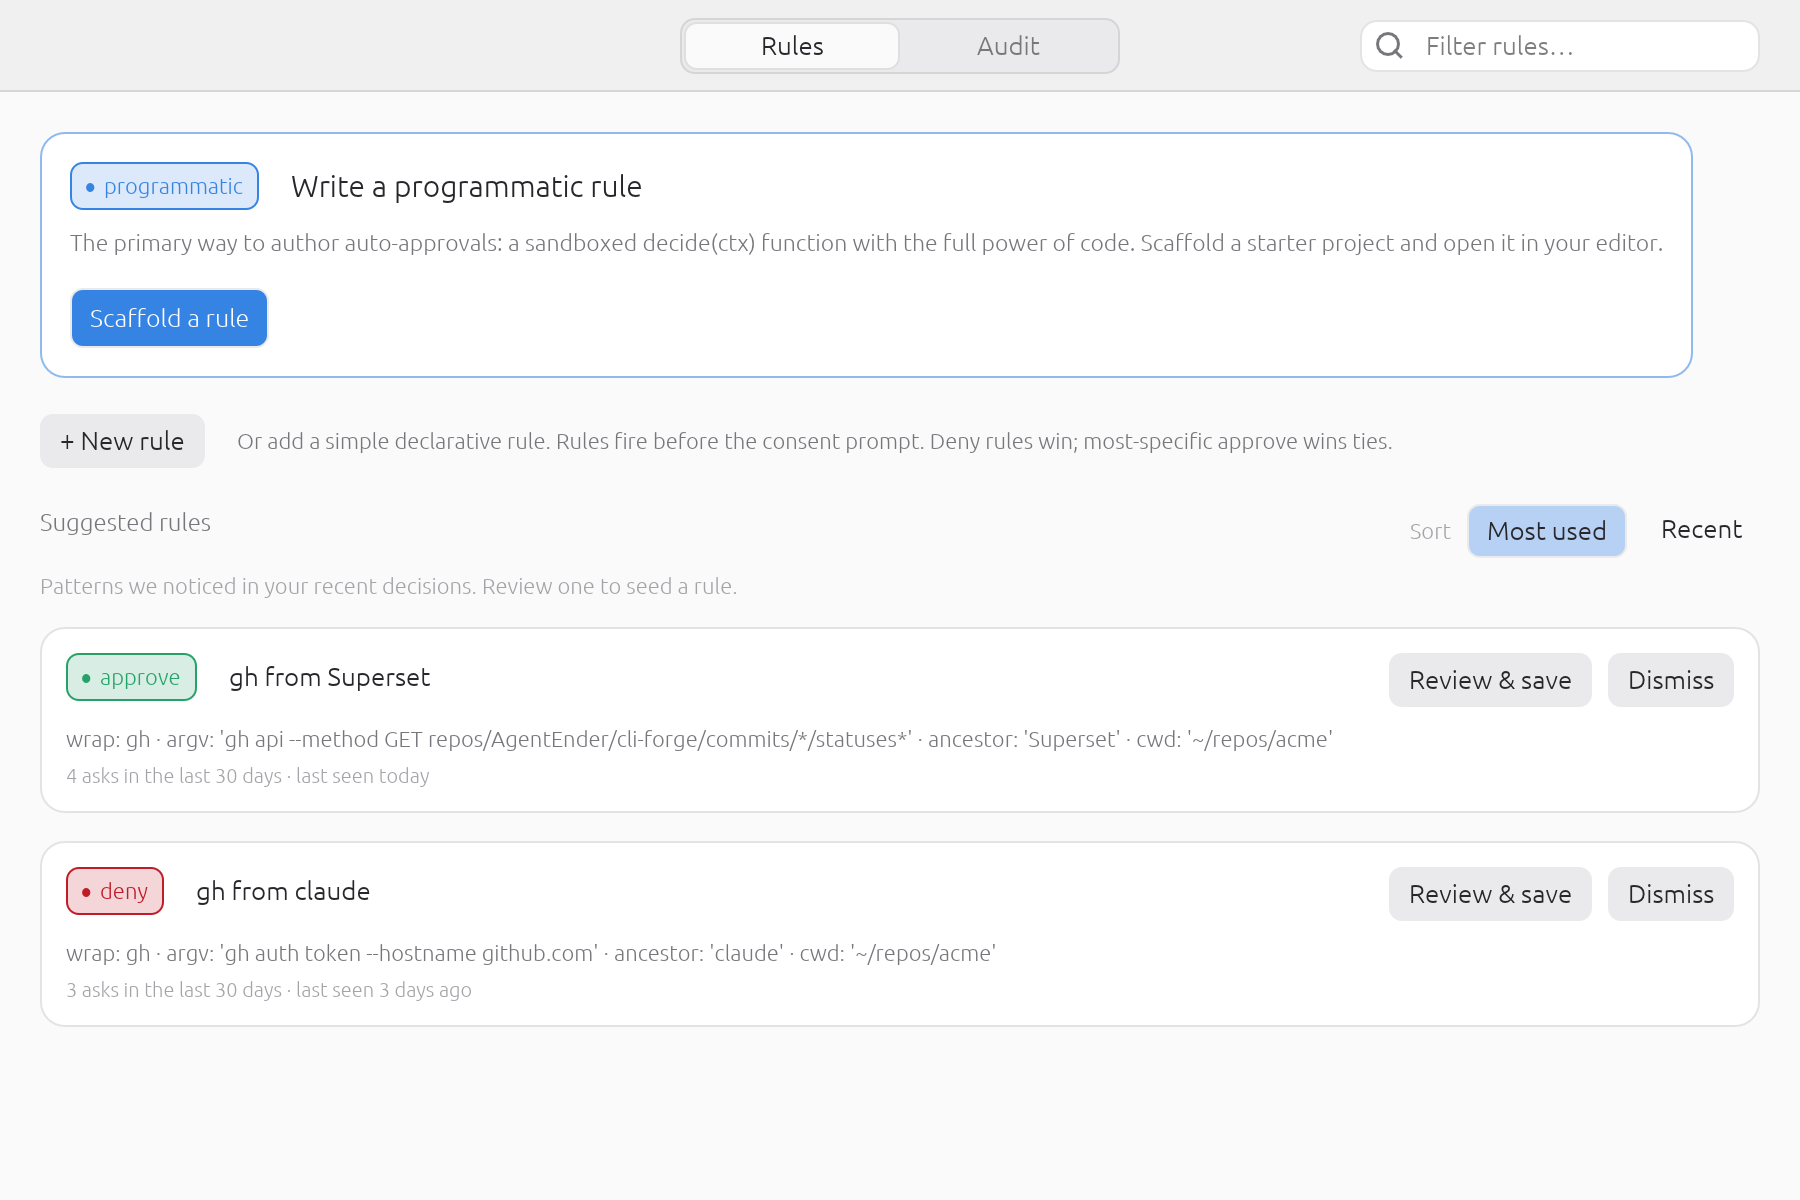Click the 'Deny rules win' helper text
Screen dimensions: 1800x1200
point(814,441)
